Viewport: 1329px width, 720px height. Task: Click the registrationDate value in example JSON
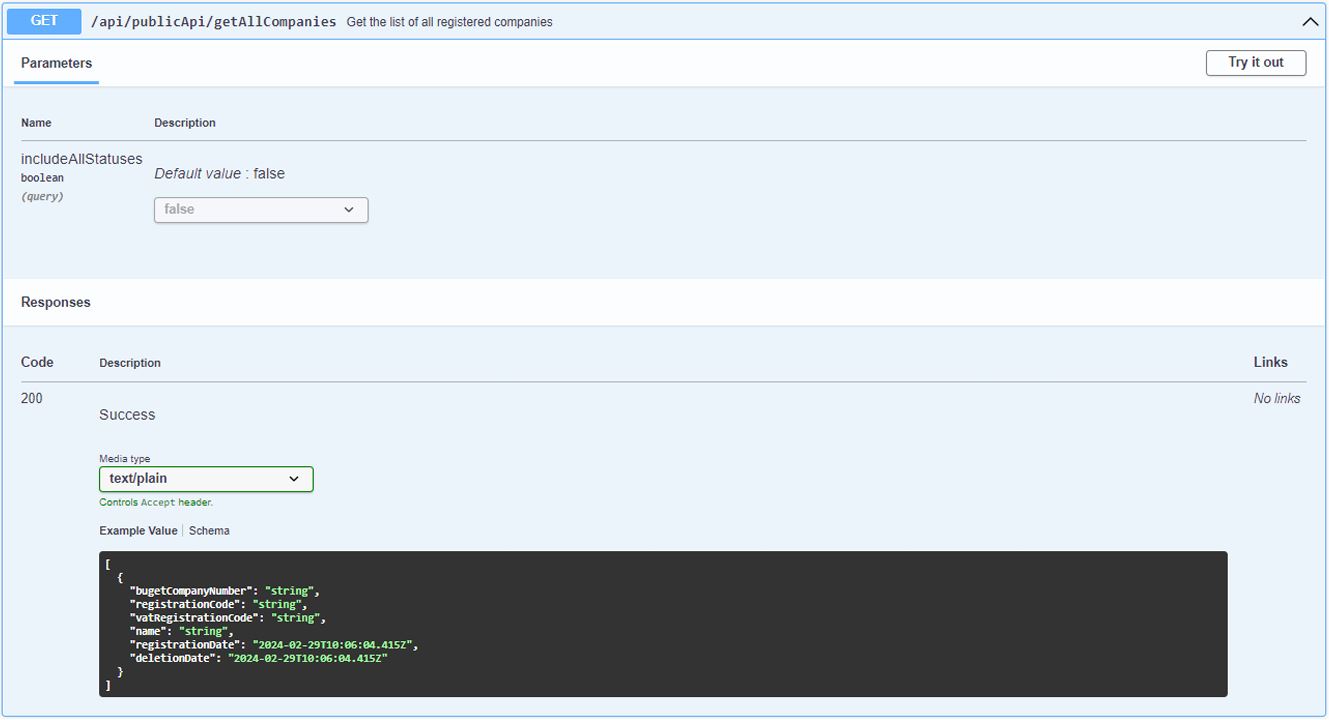[332, 645]
